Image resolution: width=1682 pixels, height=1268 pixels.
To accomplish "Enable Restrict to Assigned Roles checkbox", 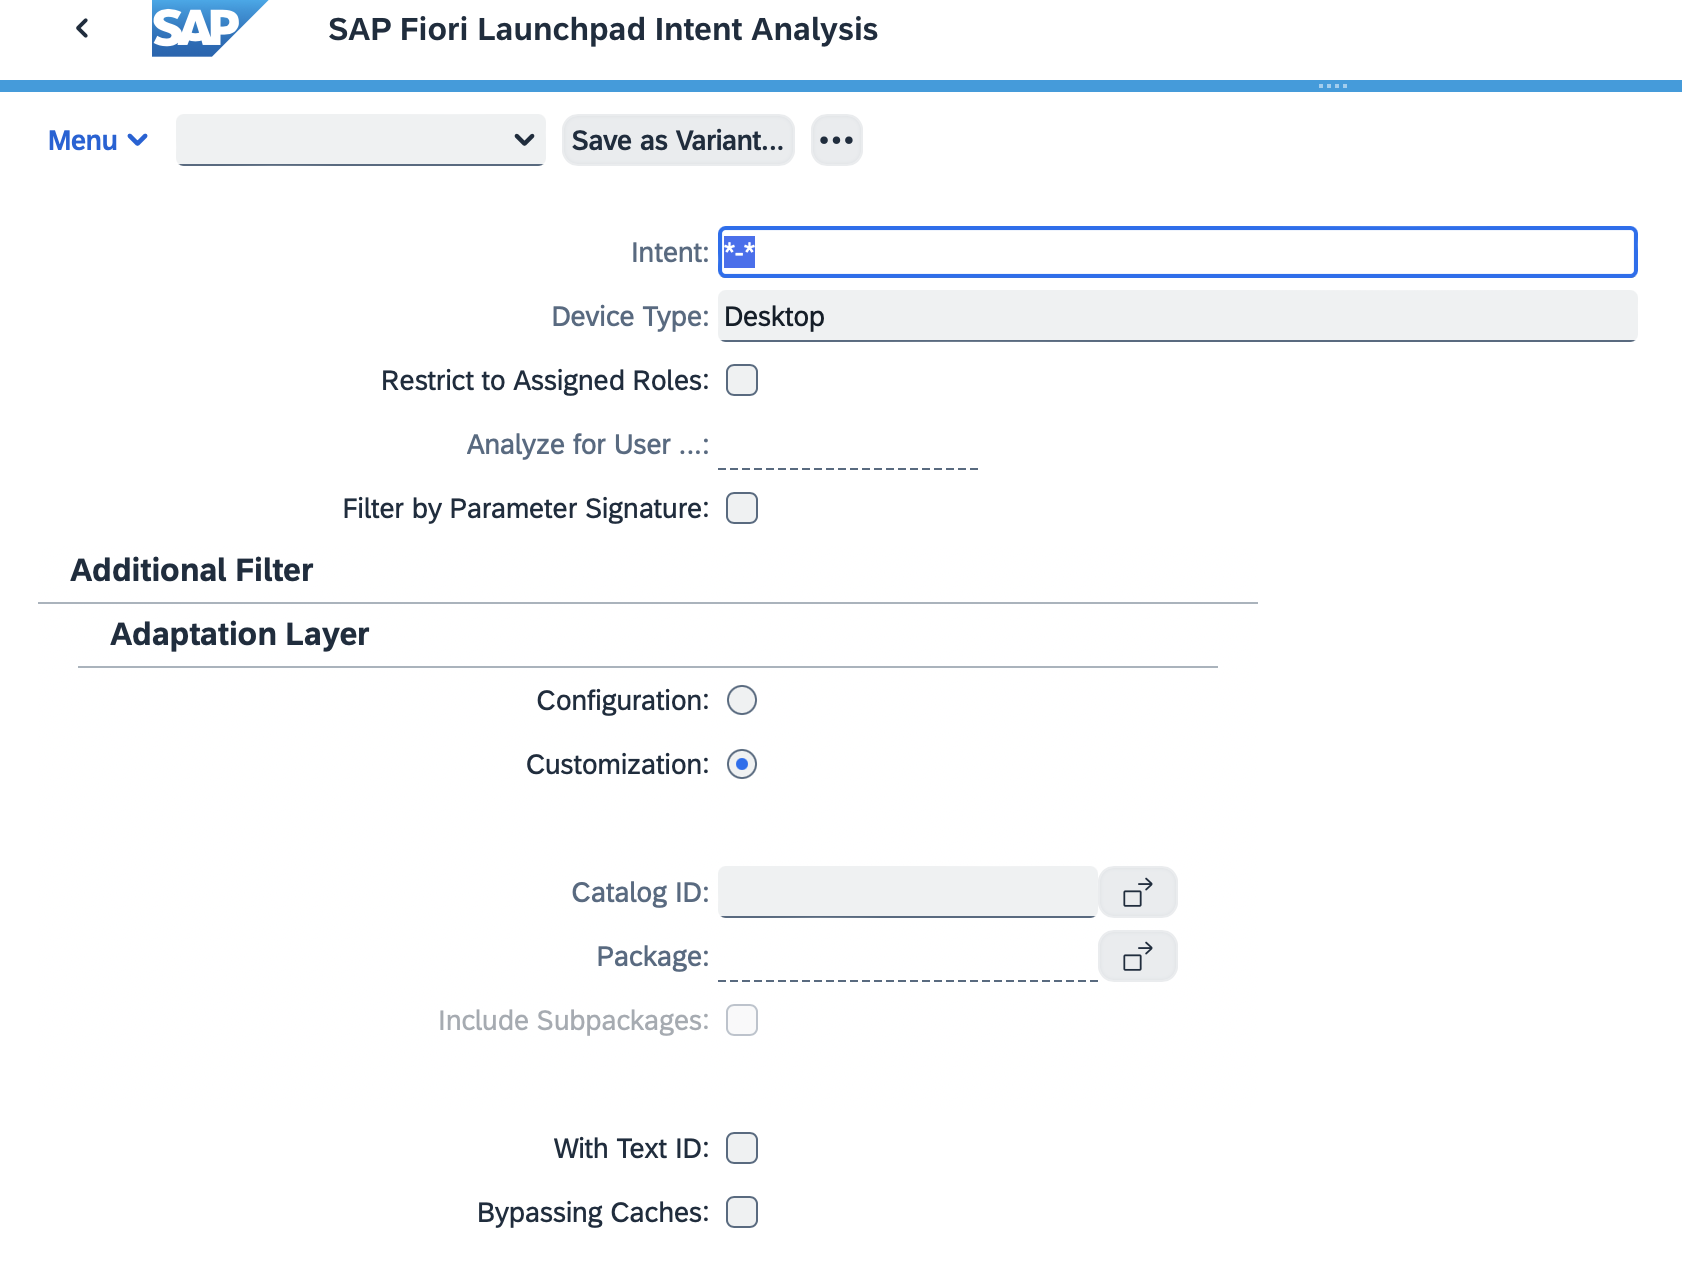I will click(742, 380).
